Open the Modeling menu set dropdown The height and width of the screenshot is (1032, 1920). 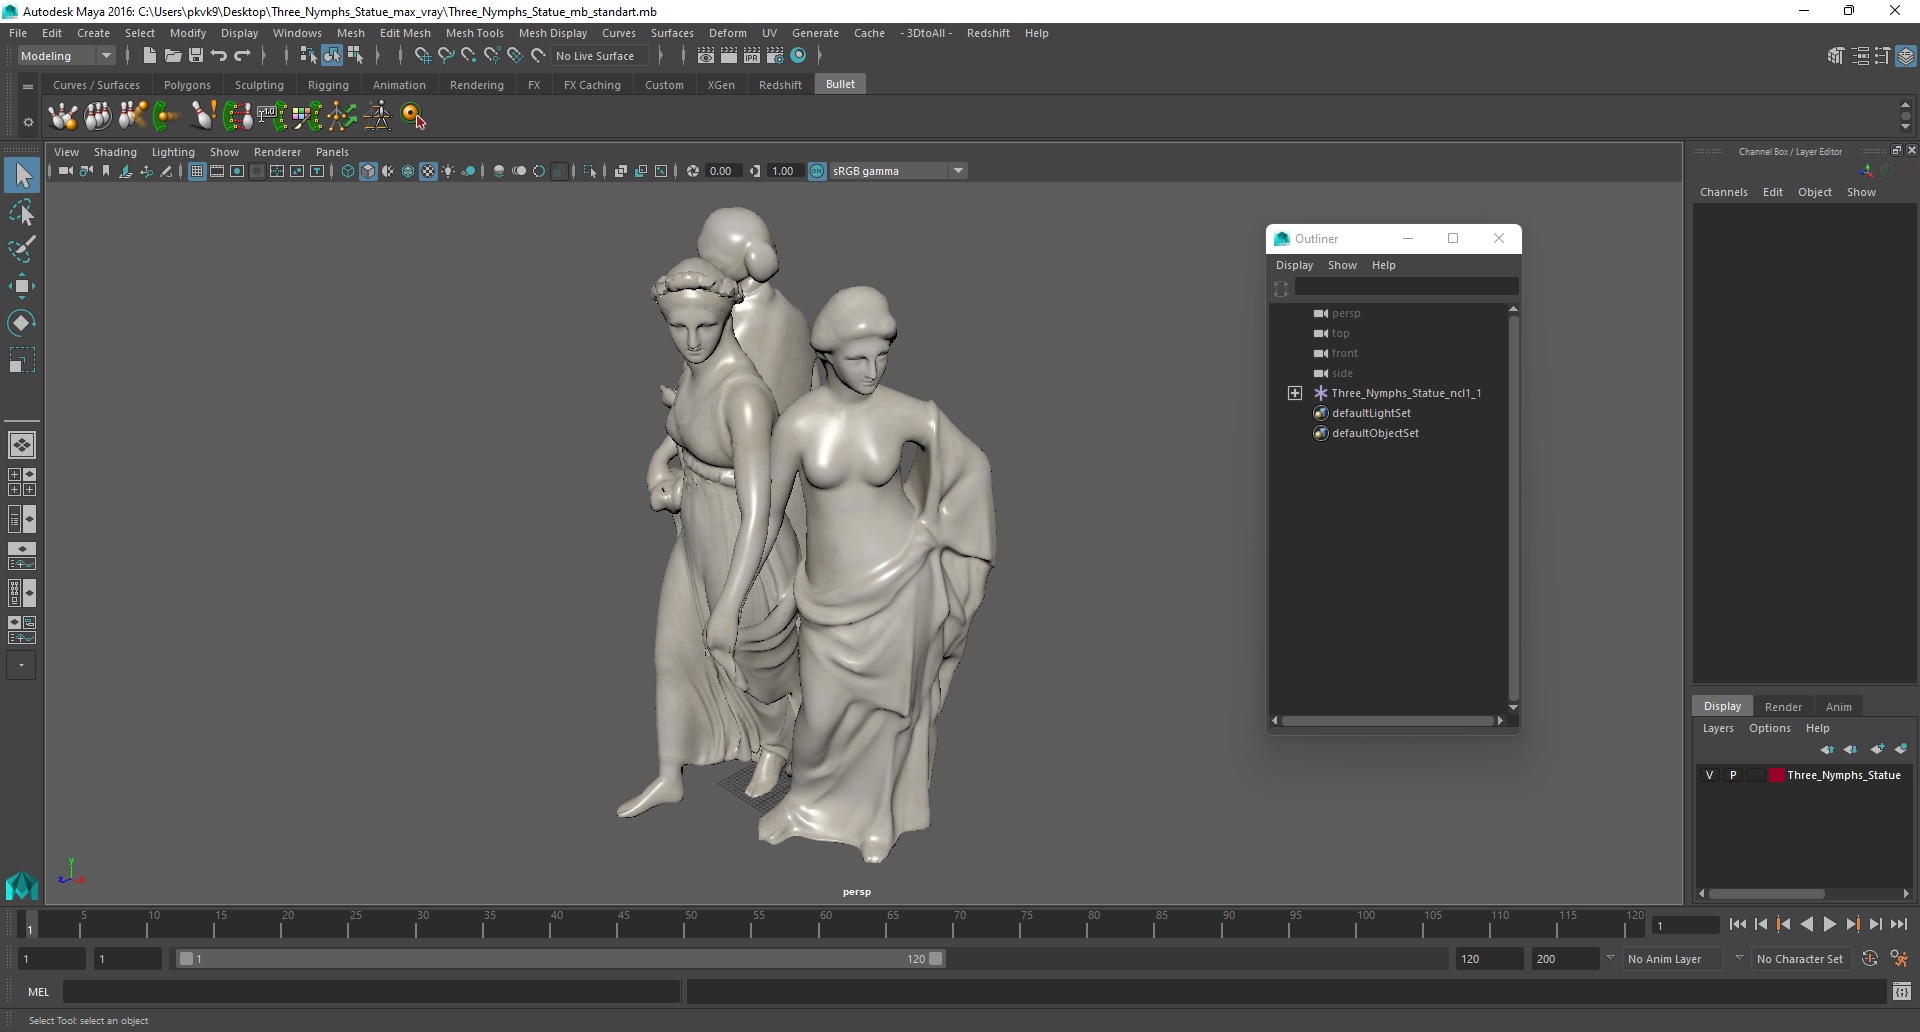tap(105, 56)
